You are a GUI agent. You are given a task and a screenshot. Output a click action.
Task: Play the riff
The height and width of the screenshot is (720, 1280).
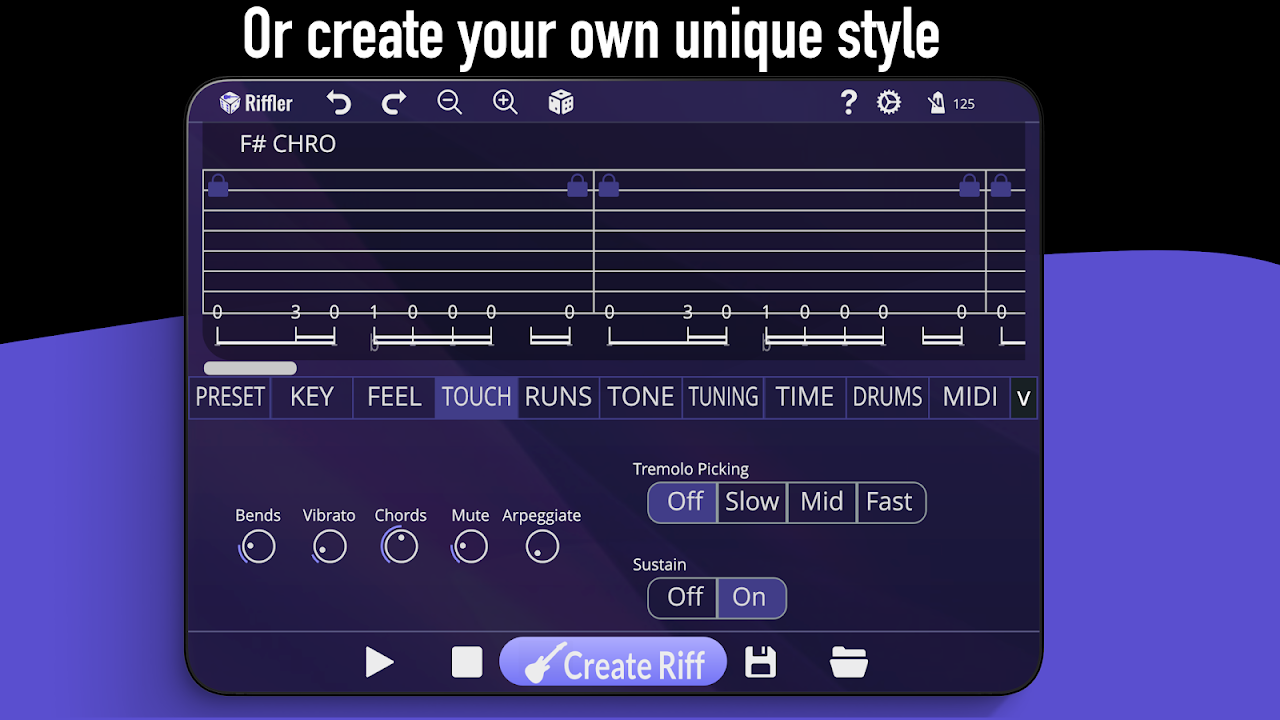click(x=379, y=662)
